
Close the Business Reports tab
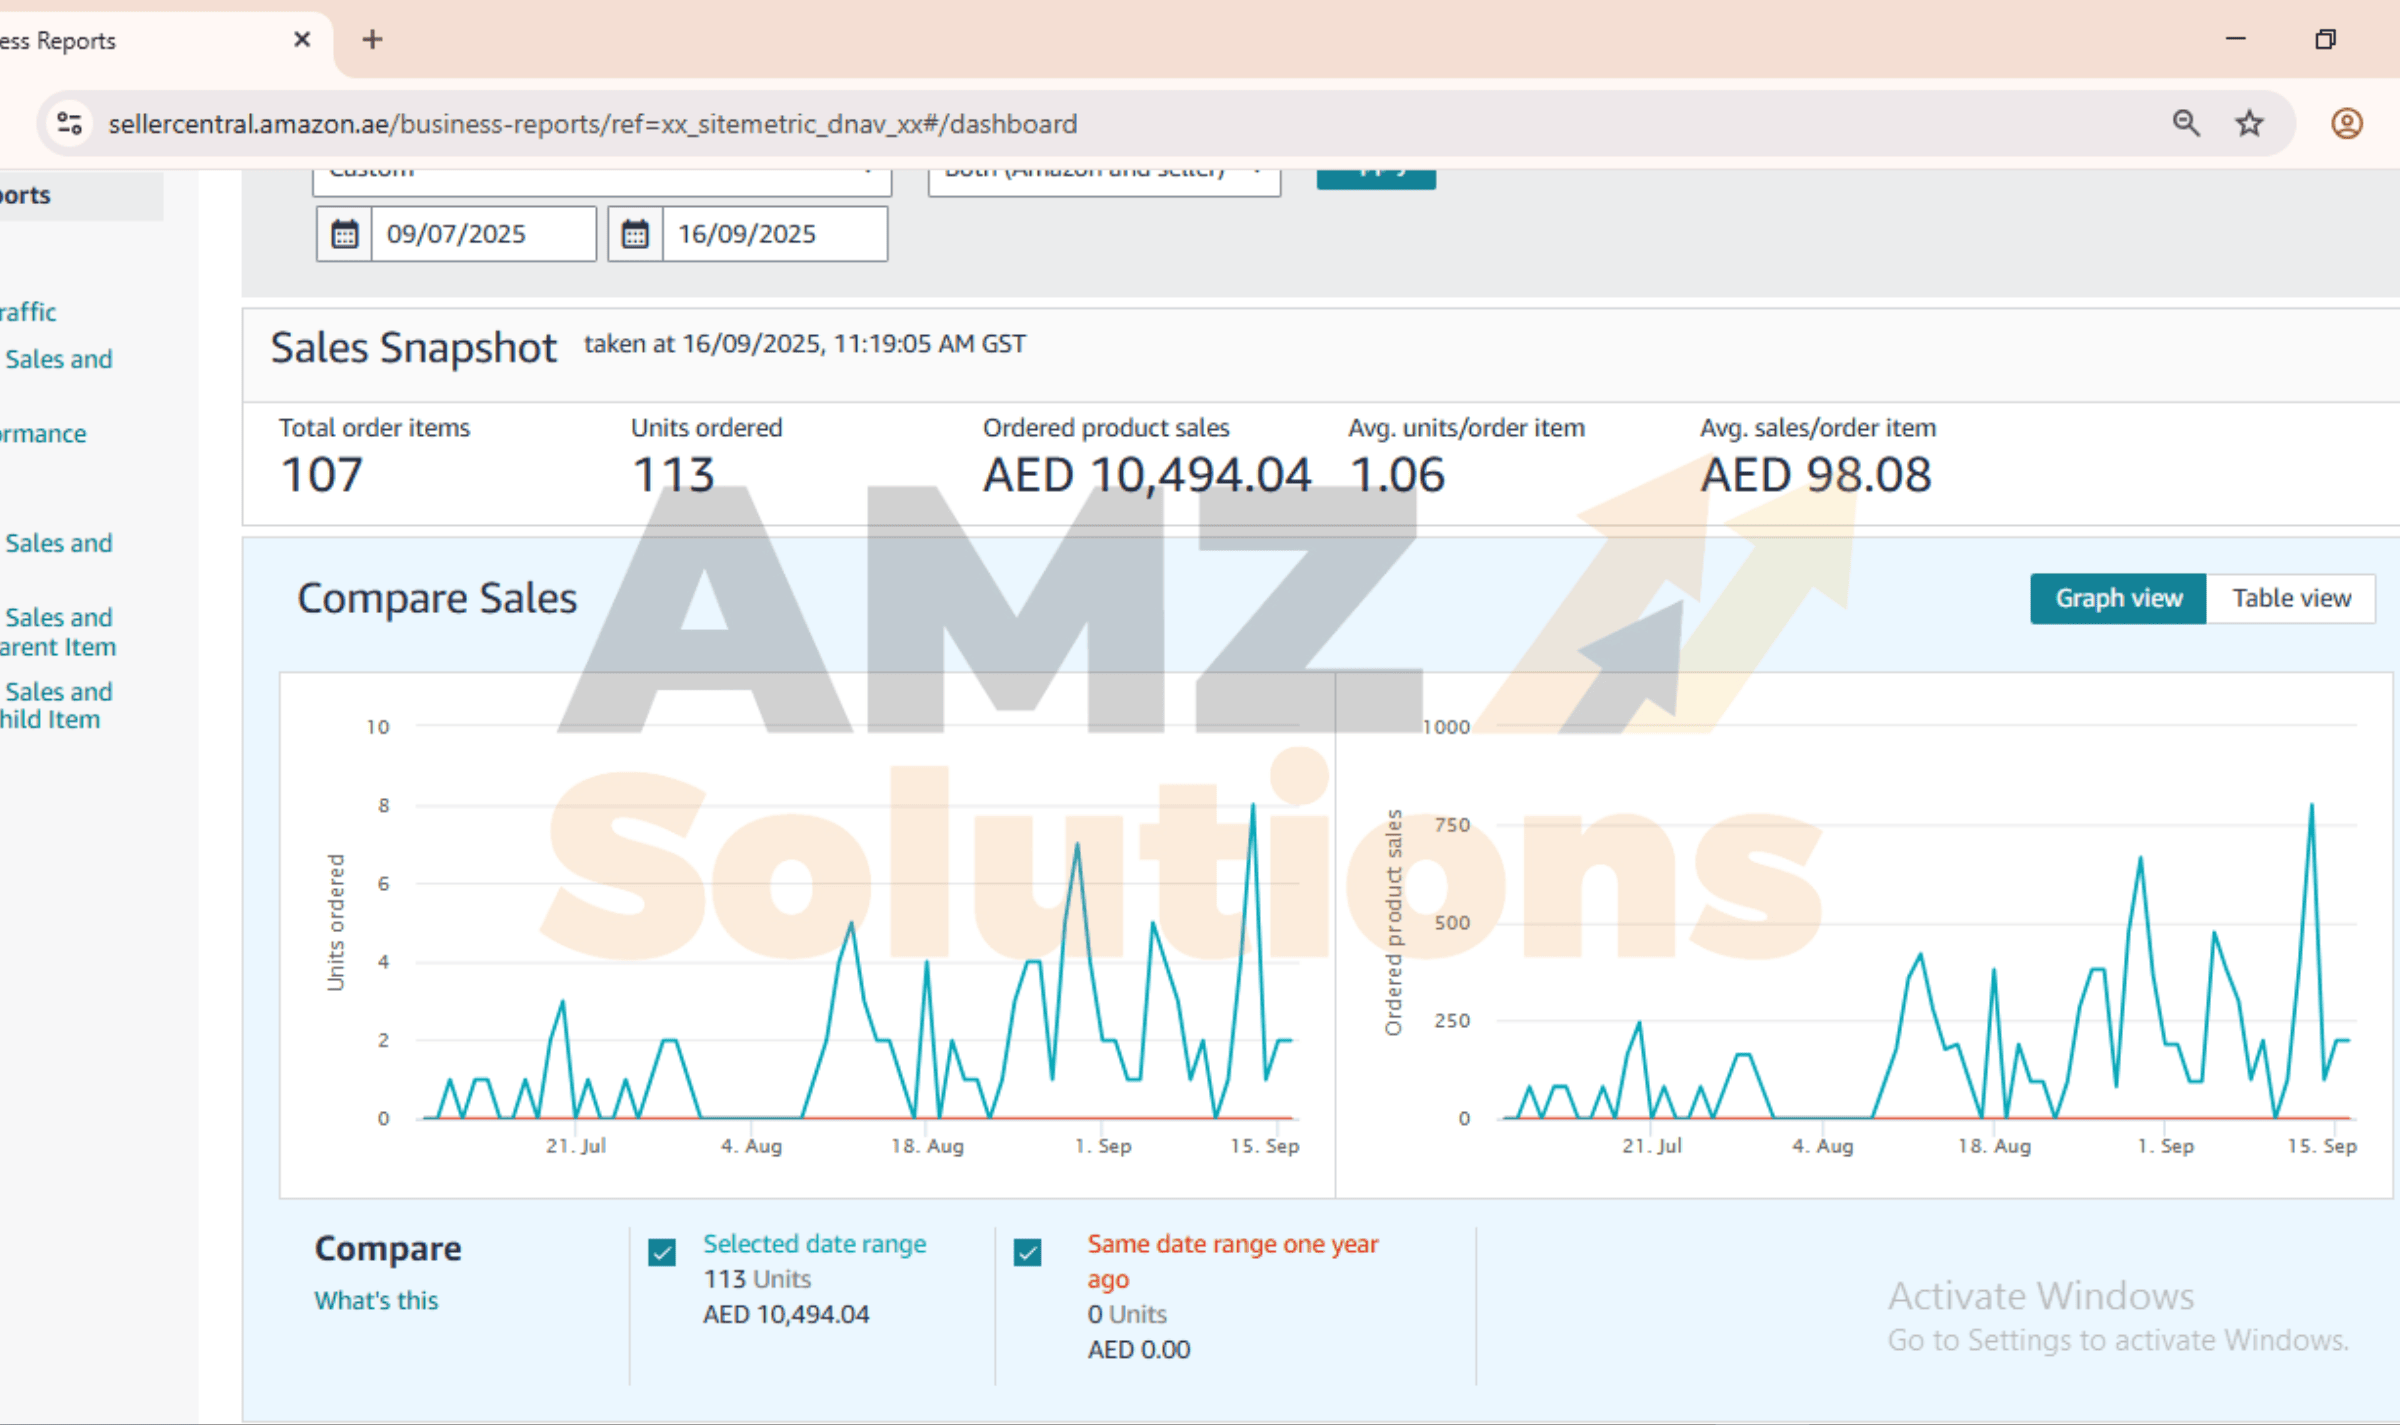pos(302,40)
